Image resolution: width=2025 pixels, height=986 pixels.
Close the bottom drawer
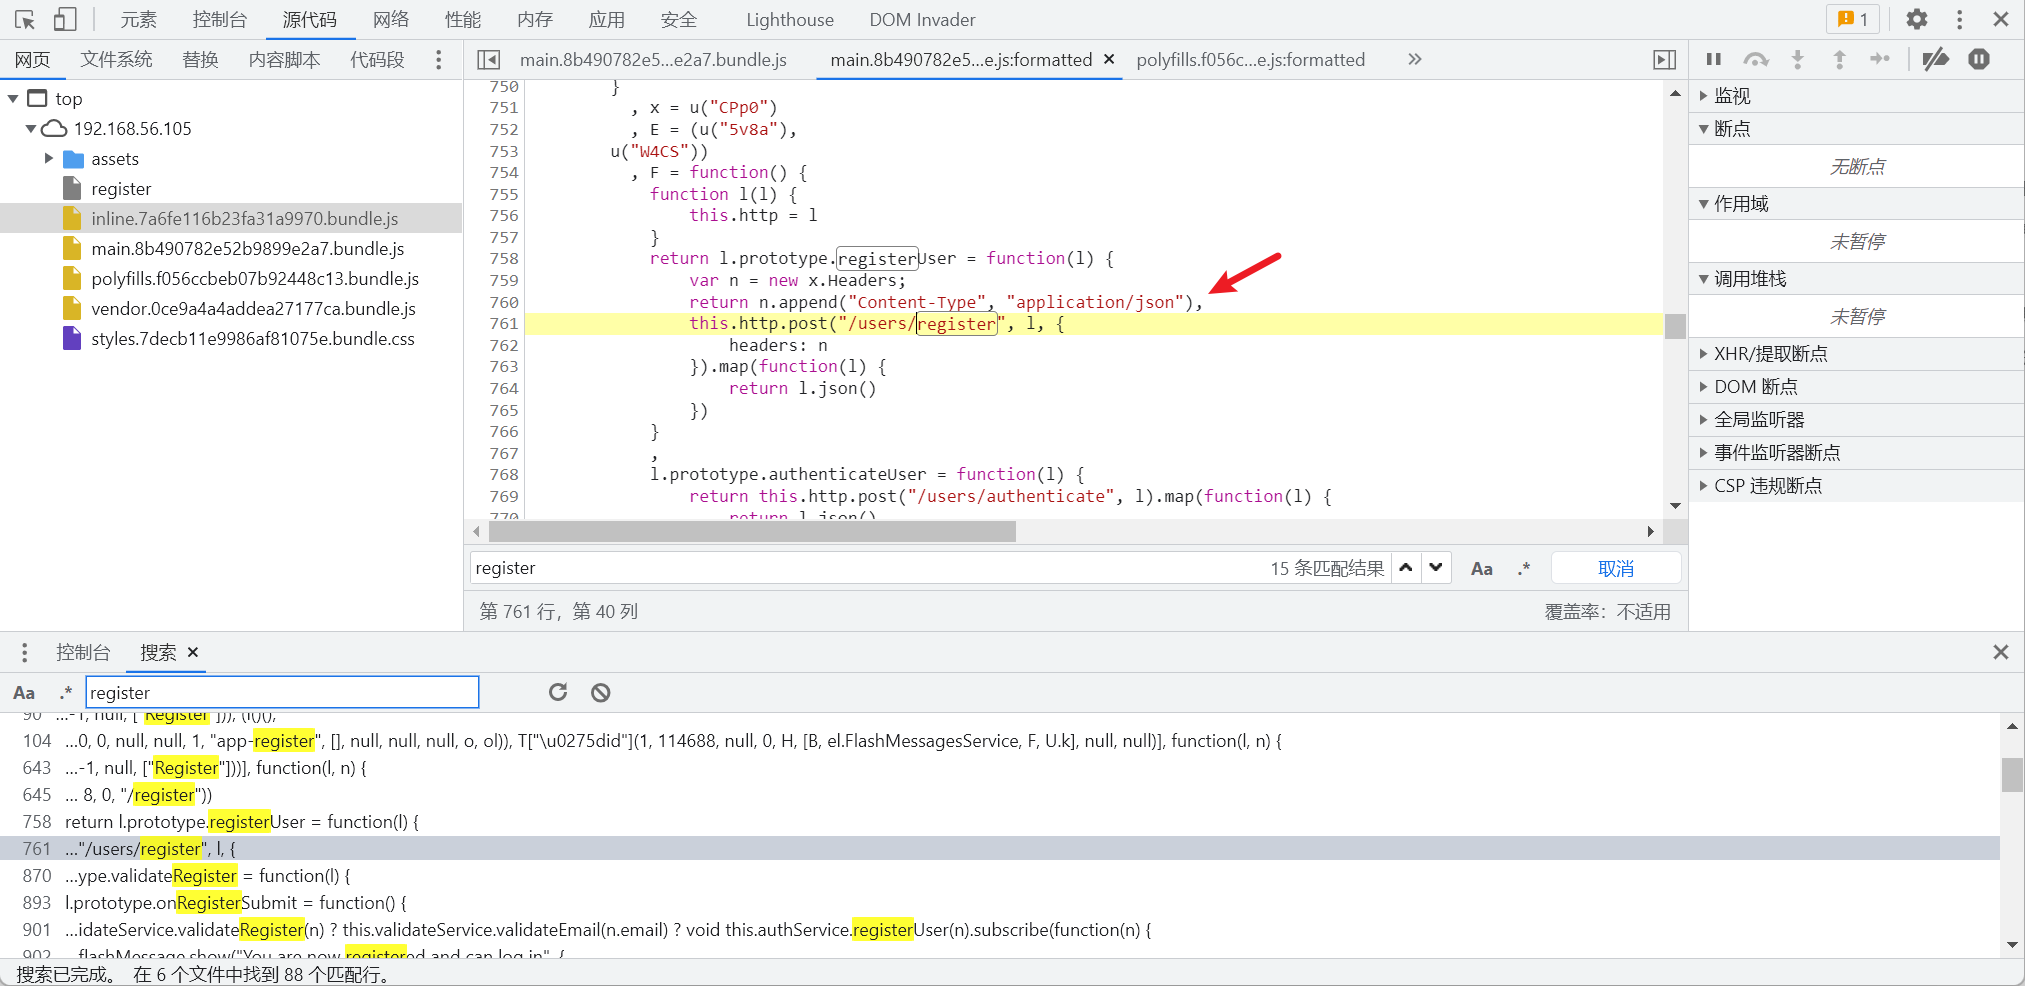coord(2000,652)
